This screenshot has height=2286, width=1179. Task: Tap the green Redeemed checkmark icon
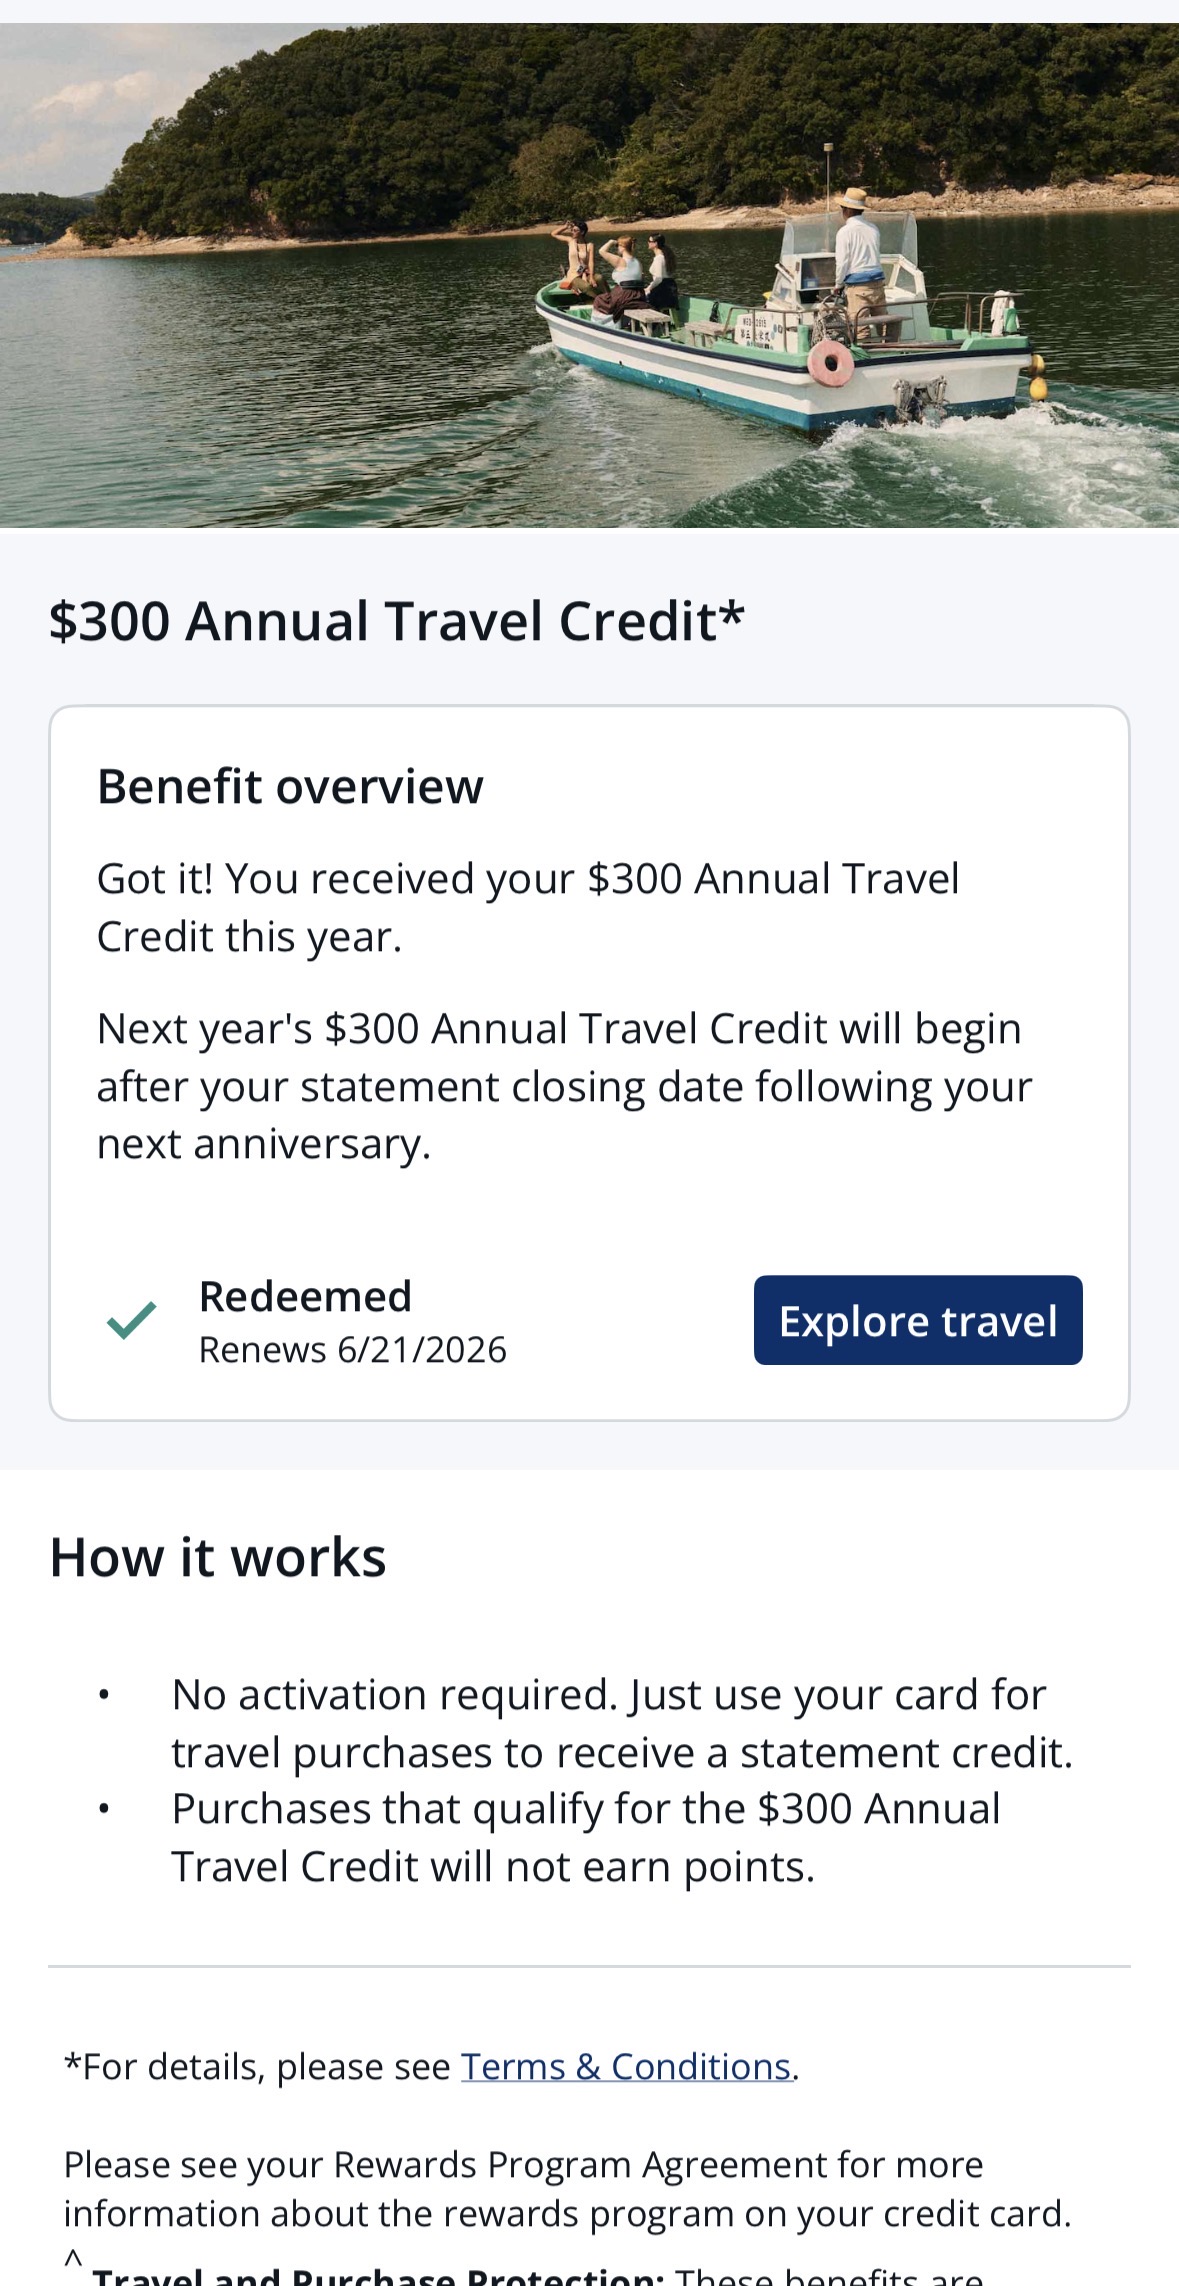tap(132, 1320)
